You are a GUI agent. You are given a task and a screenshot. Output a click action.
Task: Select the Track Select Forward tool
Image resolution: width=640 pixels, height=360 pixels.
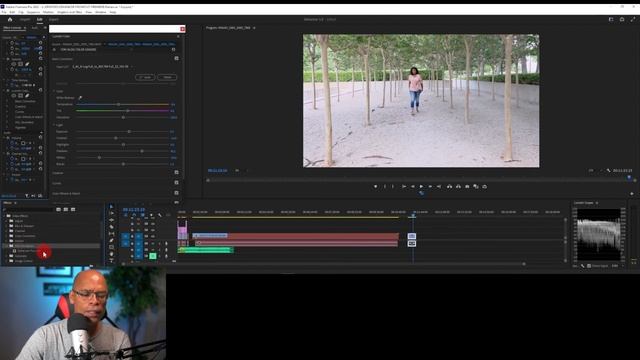111,213
